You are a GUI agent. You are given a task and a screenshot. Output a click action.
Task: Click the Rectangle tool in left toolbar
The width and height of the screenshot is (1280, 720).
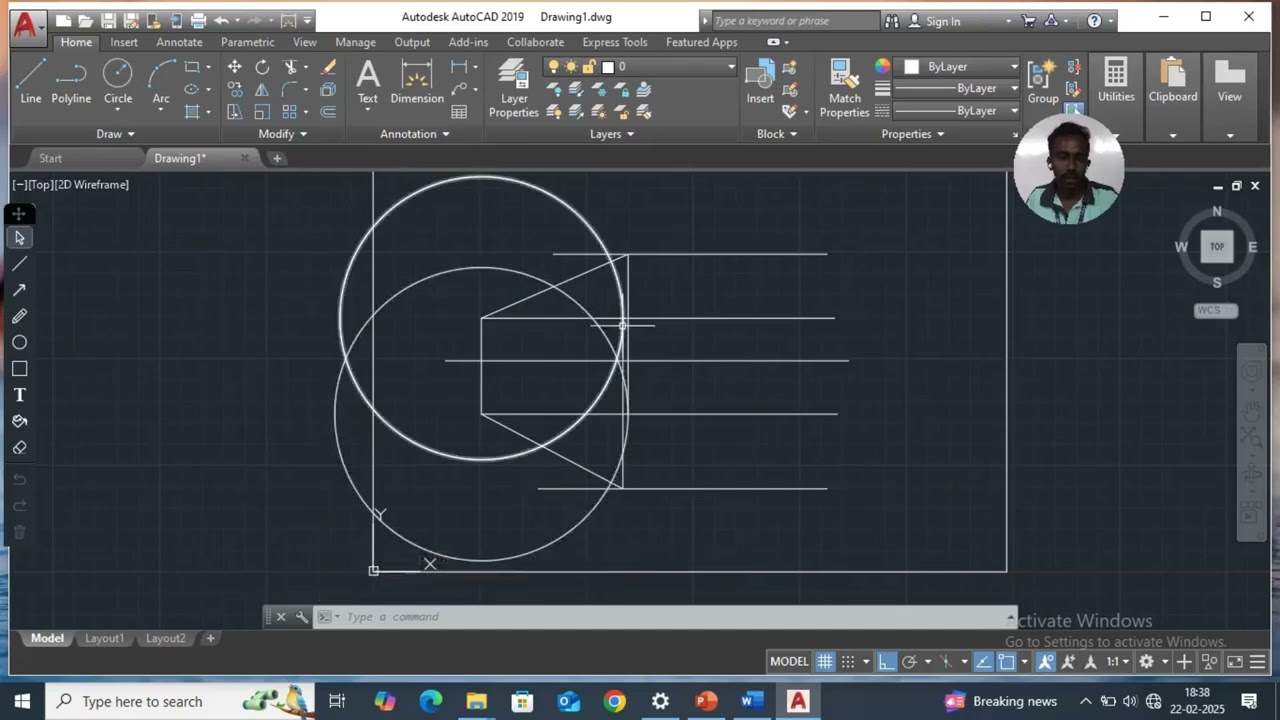point(19,369)
